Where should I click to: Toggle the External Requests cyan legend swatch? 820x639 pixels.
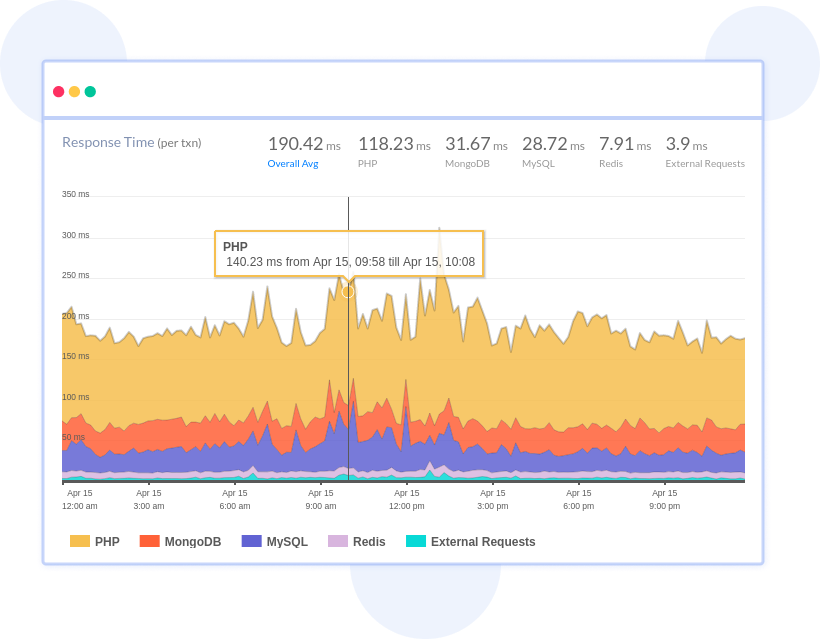(416, 541)
